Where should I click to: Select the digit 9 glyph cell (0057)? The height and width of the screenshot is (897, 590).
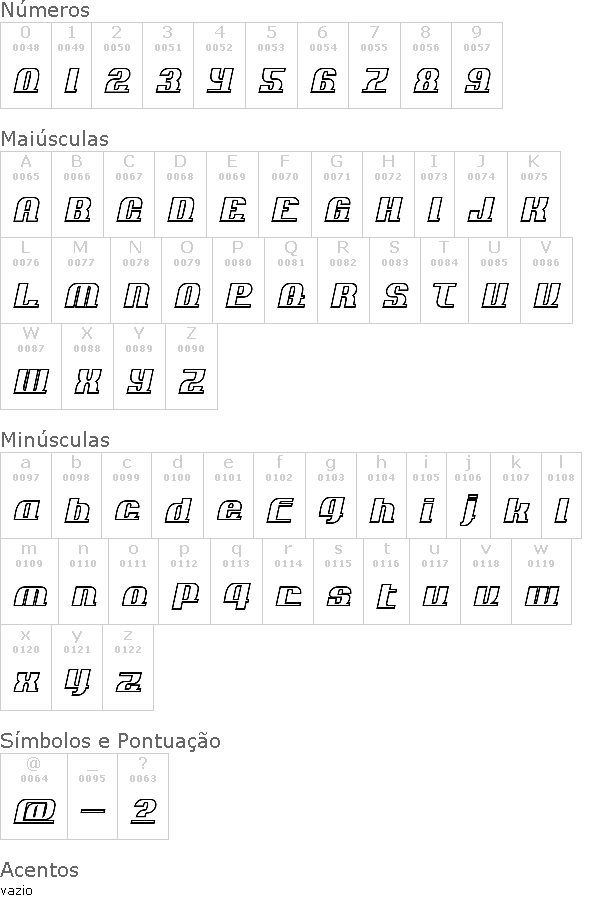coord(477,65)
